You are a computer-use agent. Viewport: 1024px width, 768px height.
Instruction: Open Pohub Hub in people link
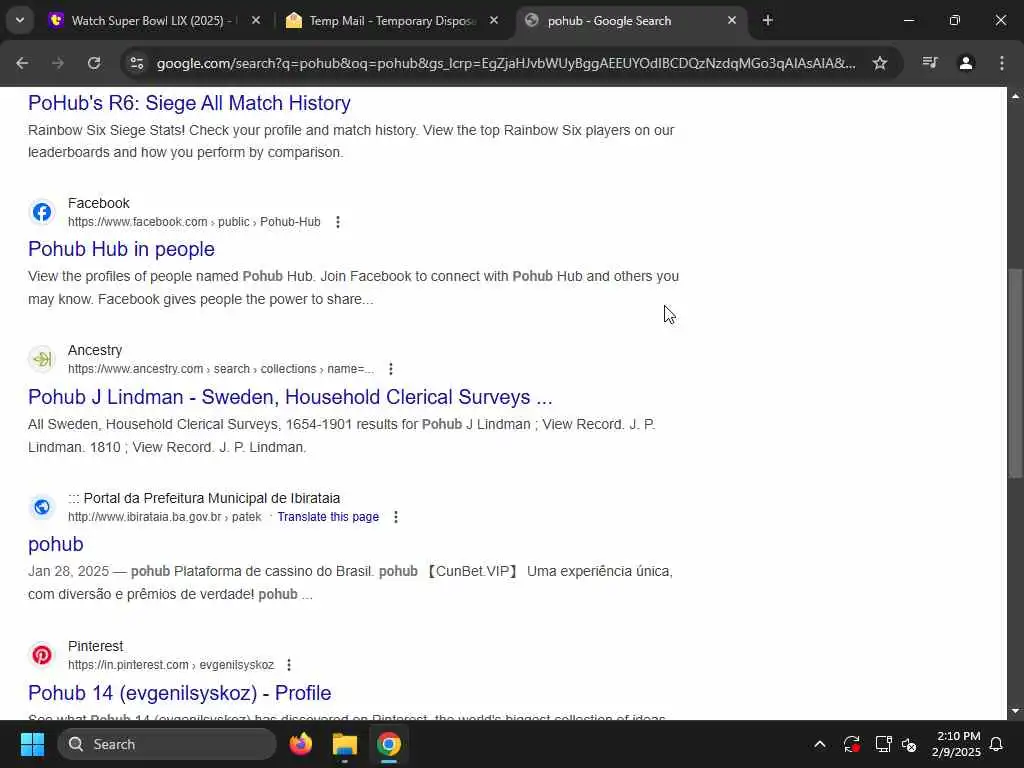pyautogui.click(x=121, y=249)
